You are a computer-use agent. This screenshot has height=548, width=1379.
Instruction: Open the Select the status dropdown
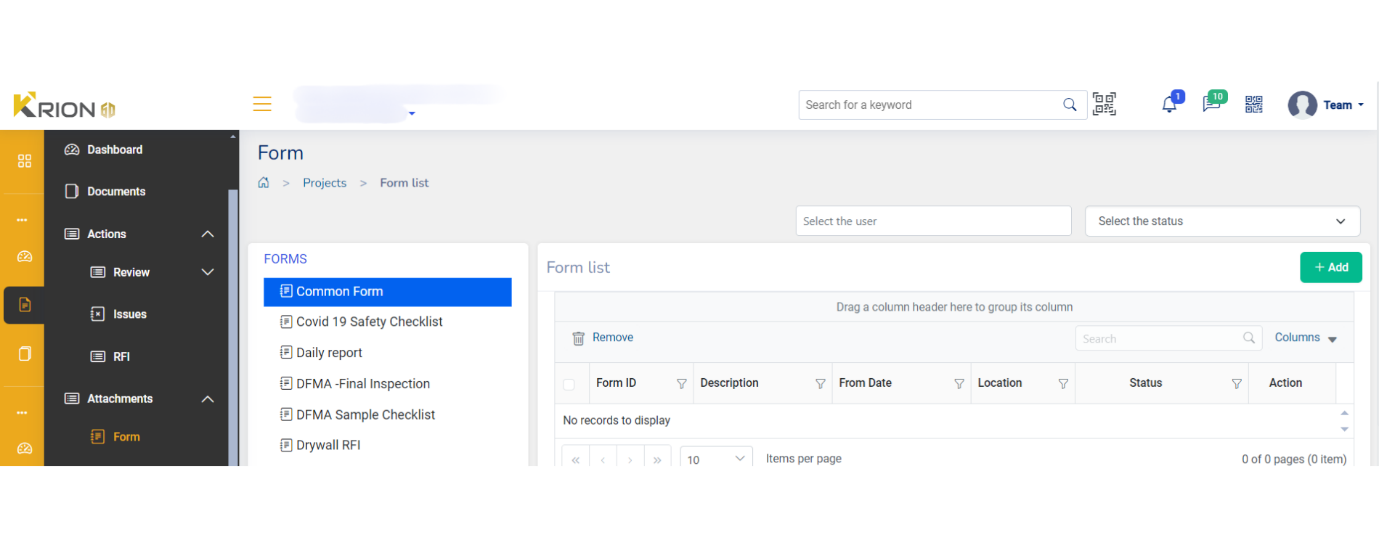tap(1222, 221)
